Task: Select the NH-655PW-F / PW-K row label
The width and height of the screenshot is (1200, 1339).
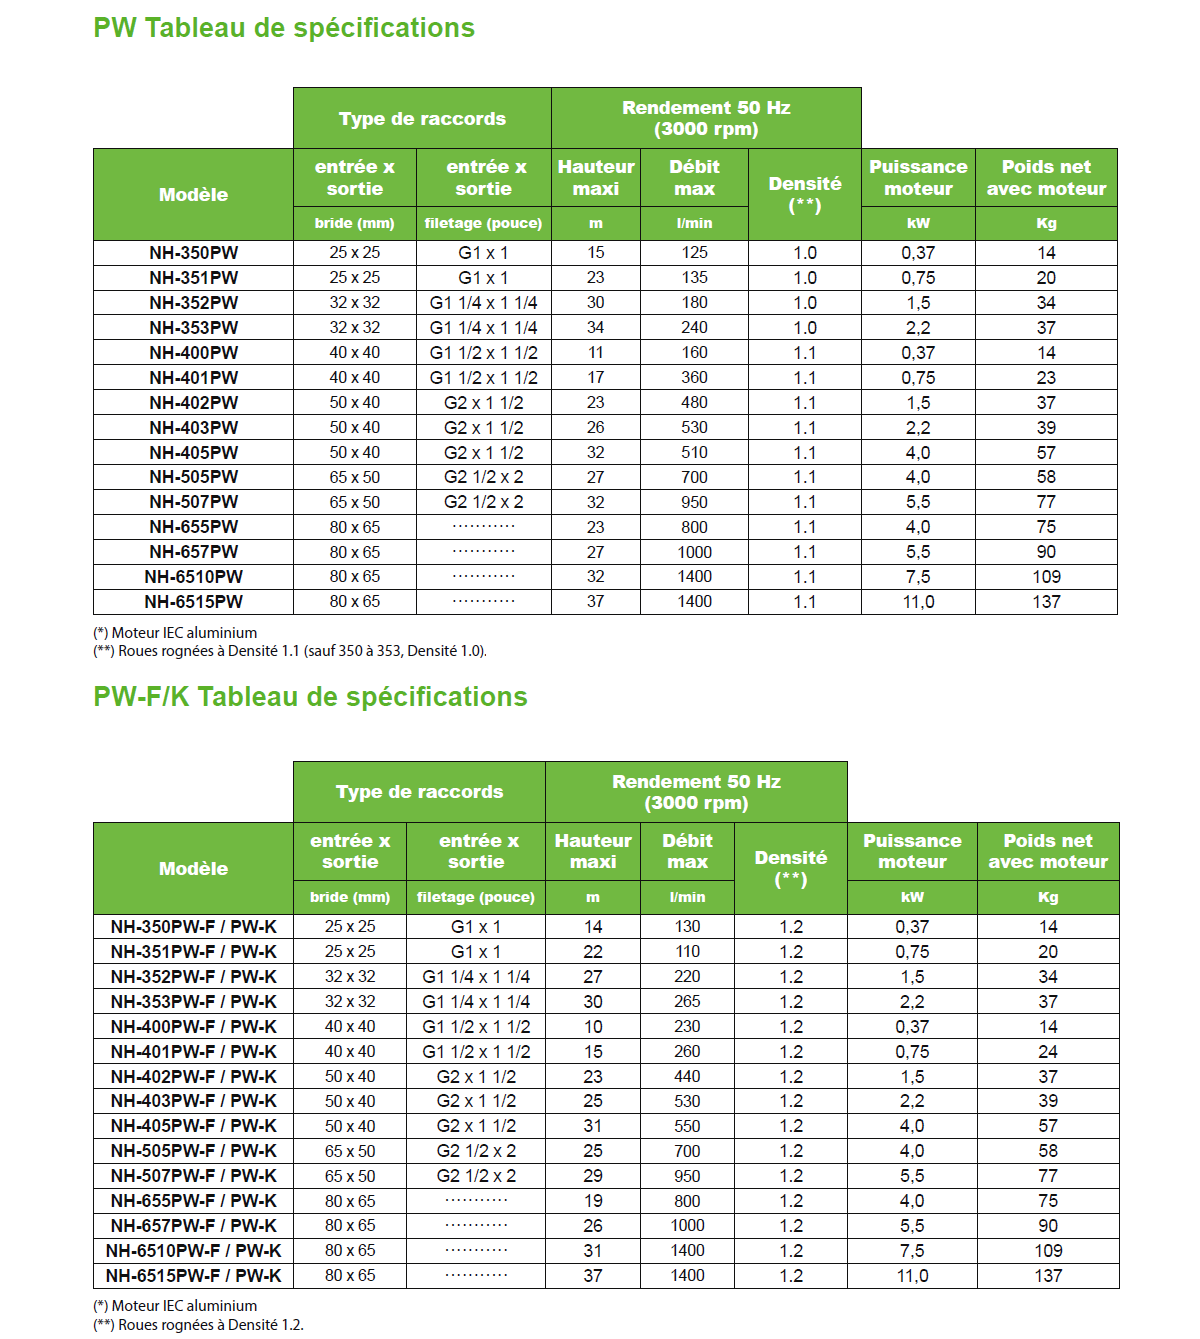Action: click(193, 1201)
